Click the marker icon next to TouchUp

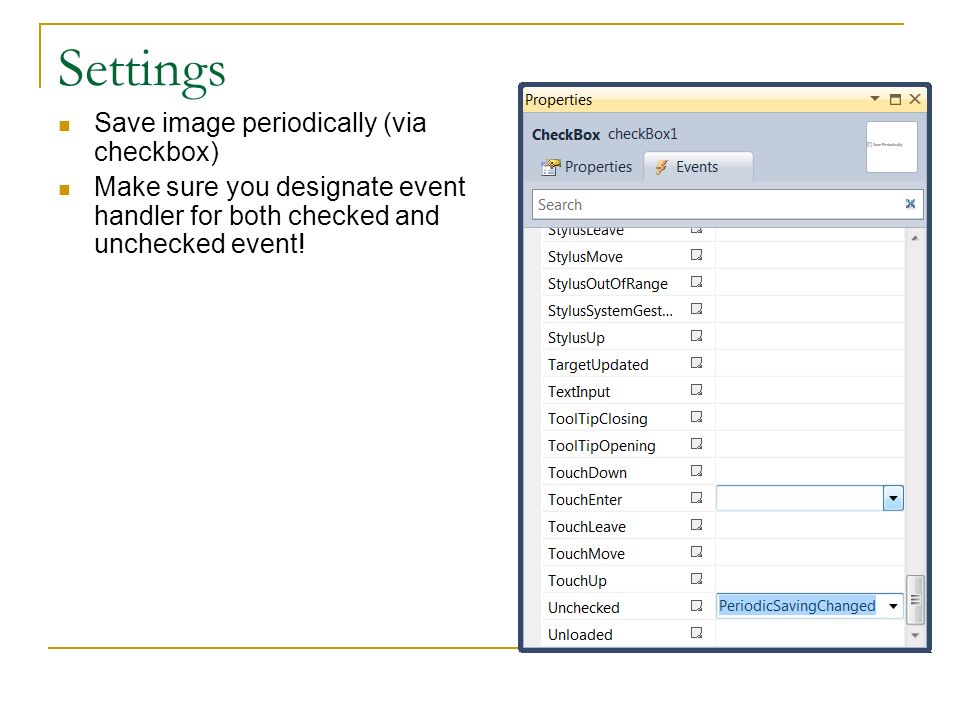coord(697,579)
